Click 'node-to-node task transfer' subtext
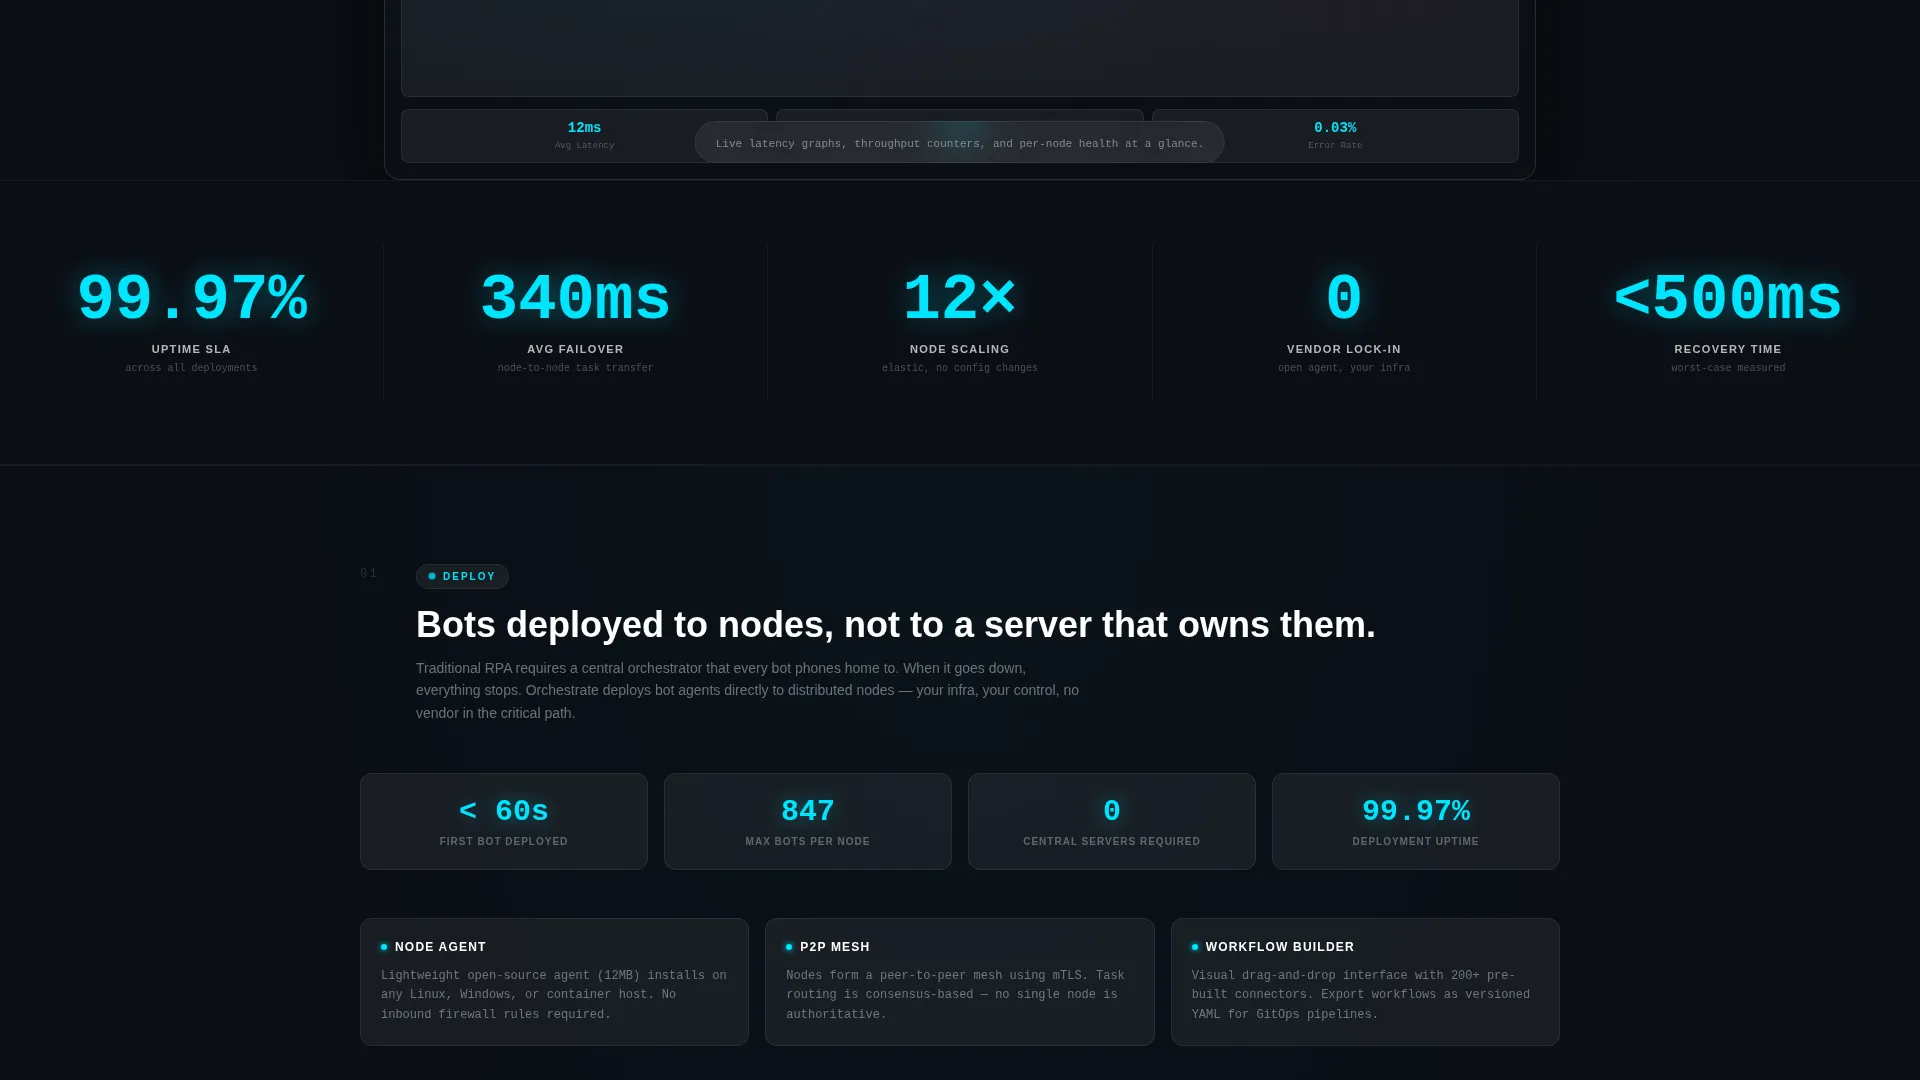Image resolution: width=1920 pixels, height=1080 pixels. pyautogui.click(x=575, y=368)
